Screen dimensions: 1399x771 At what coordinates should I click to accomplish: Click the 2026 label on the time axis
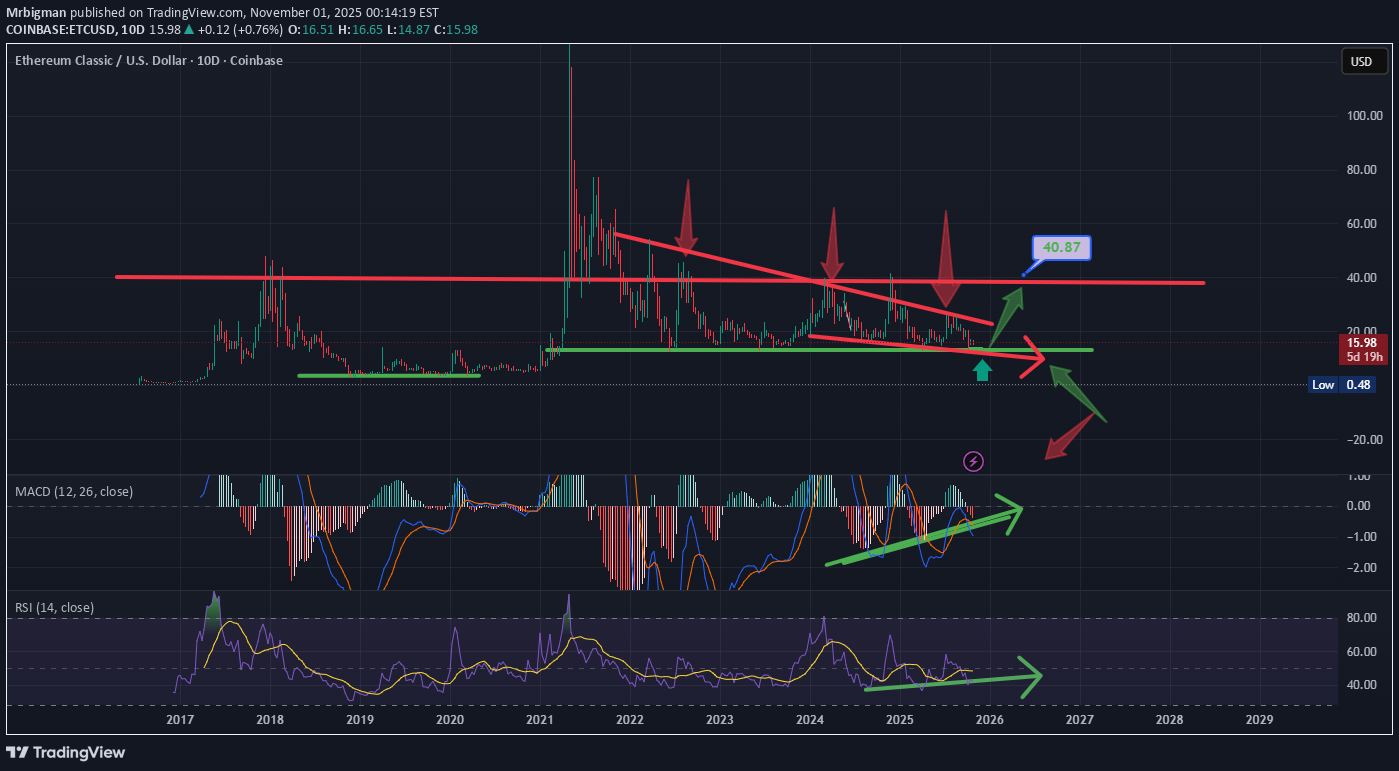pyautogui.click(x=989, y=720)
